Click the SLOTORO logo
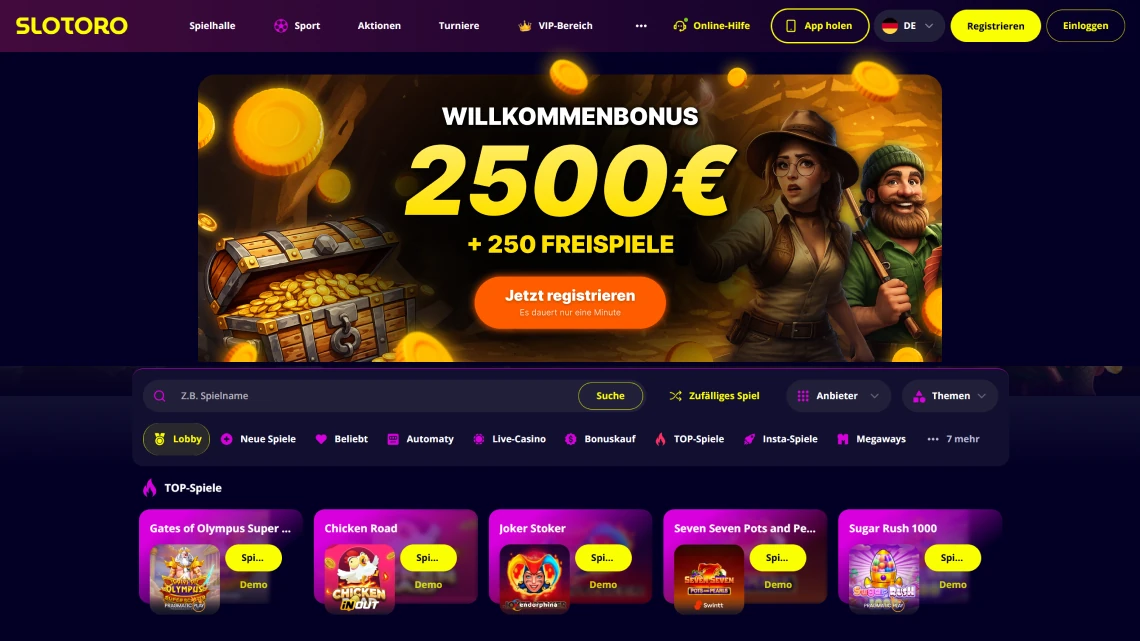Screen dimensions: 1140x641 [x=71, y=25]
